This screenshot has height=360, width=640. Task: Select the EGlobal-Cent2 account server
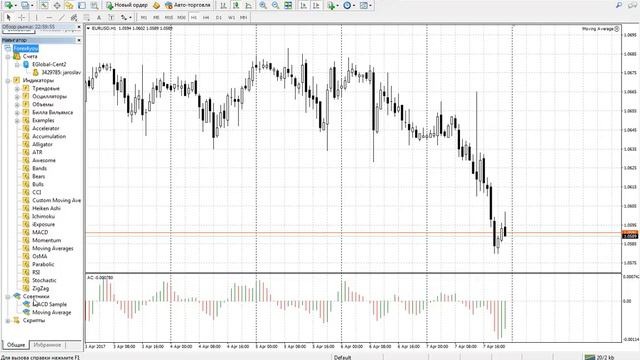click(49, 64)
